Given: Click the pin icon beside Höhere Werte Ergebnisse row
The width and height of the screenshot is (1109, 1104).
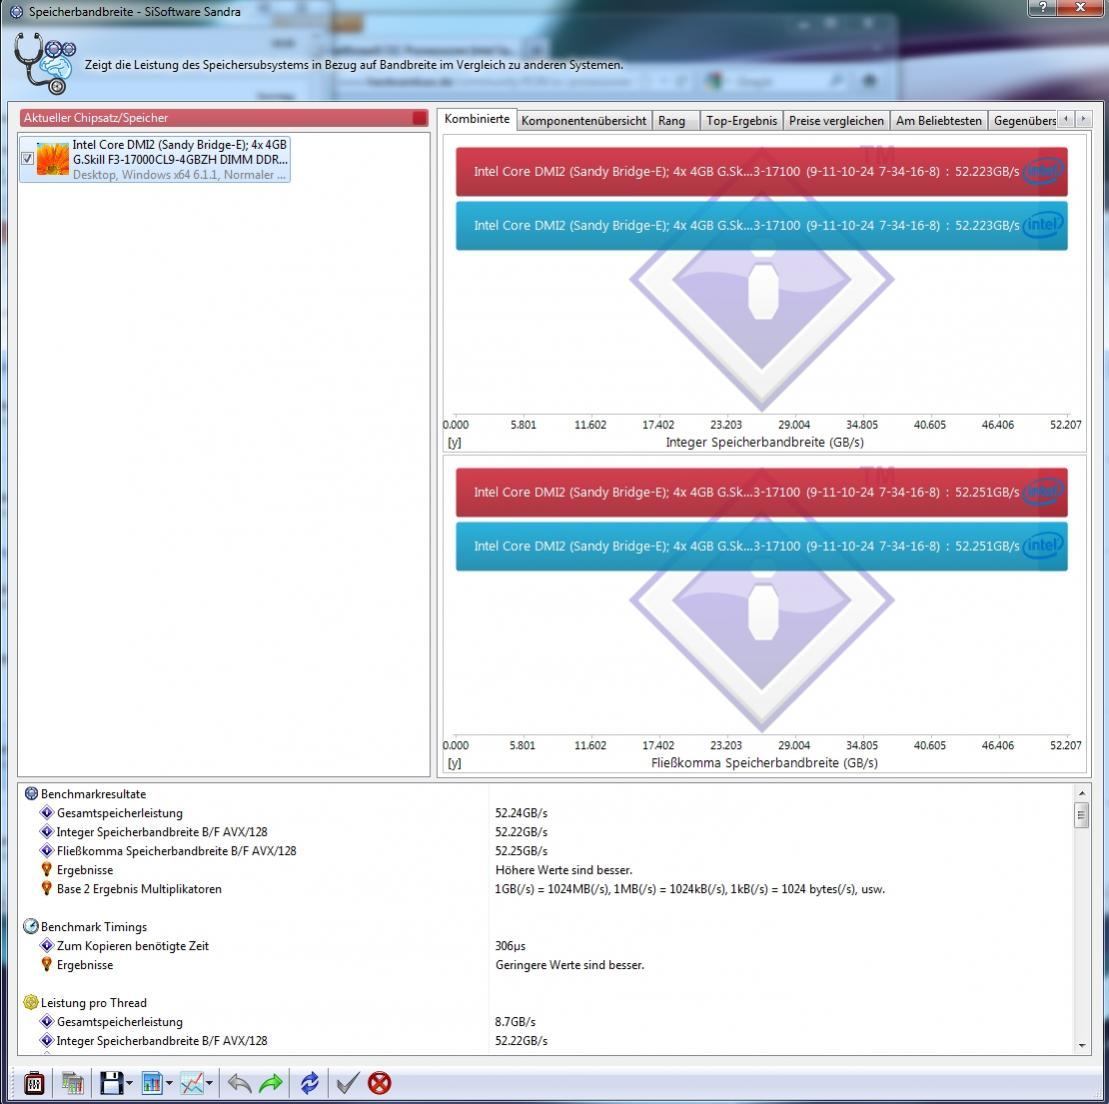Looking at the screenshot, I should click(x=47, y=869).
